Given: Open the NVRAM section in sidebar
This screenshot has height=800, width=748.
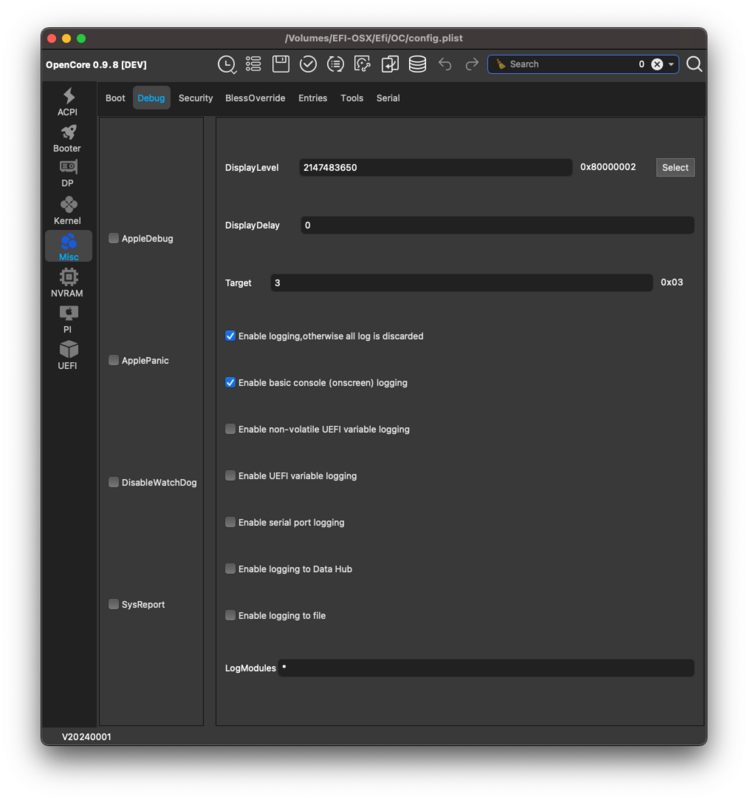Looking at the screenshot, I should [x=68, y=282].
